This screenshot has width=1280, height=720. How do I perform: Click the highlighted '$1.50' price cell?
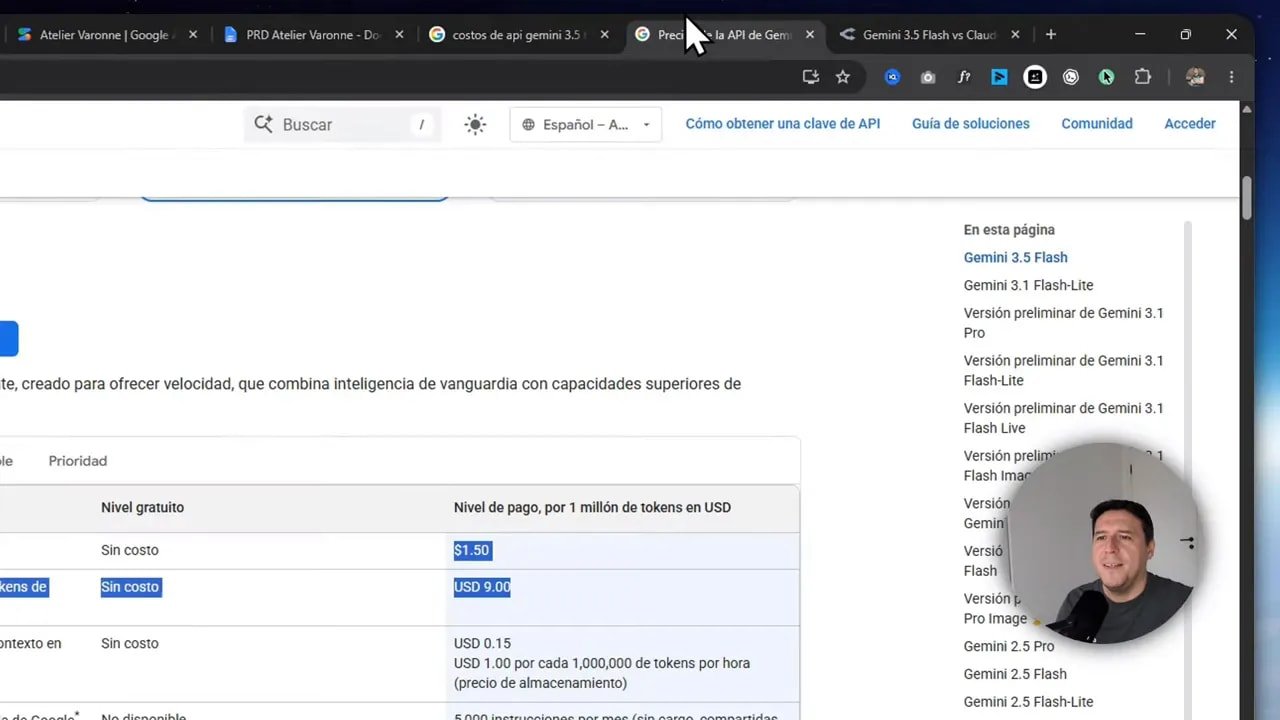(x=472, y=550)
